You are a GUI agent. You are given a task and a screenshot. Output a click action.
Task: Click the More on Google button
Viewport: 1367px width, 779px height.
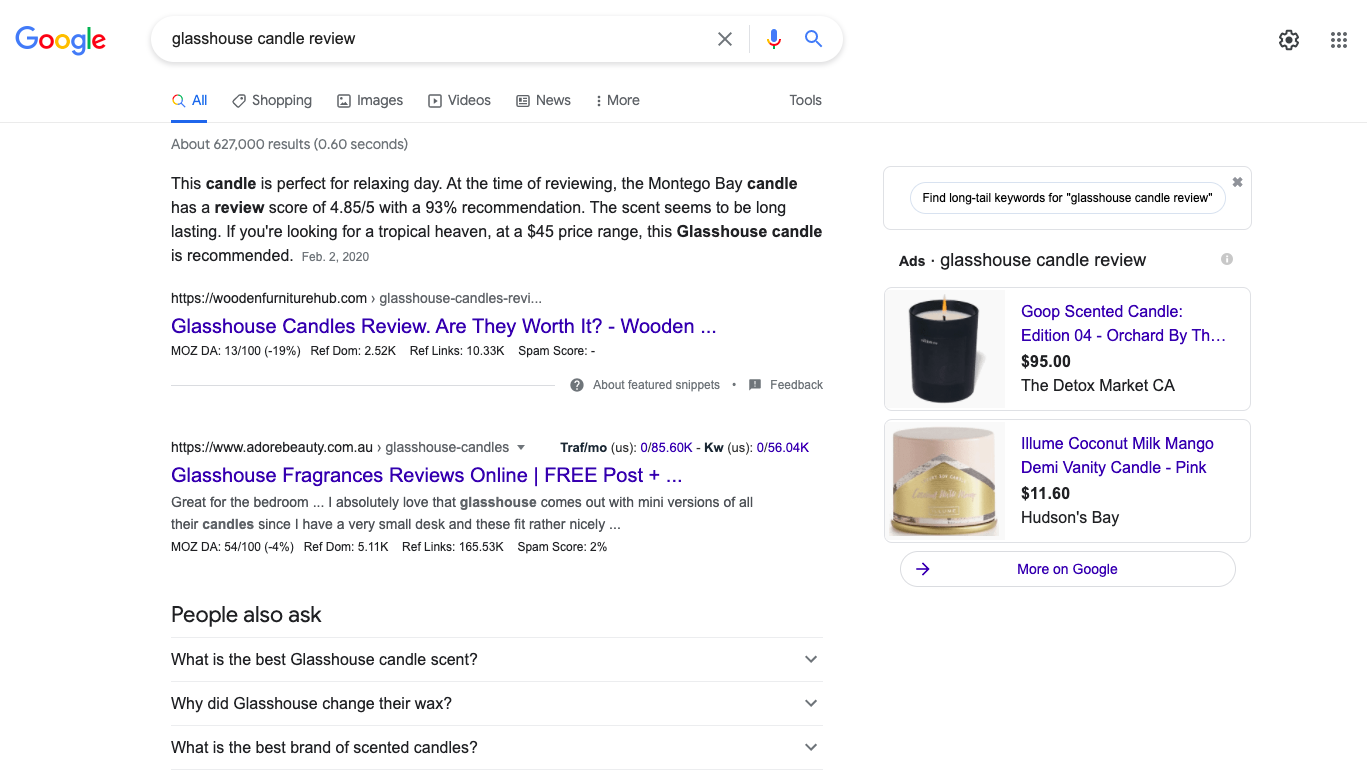(1067, 569)
